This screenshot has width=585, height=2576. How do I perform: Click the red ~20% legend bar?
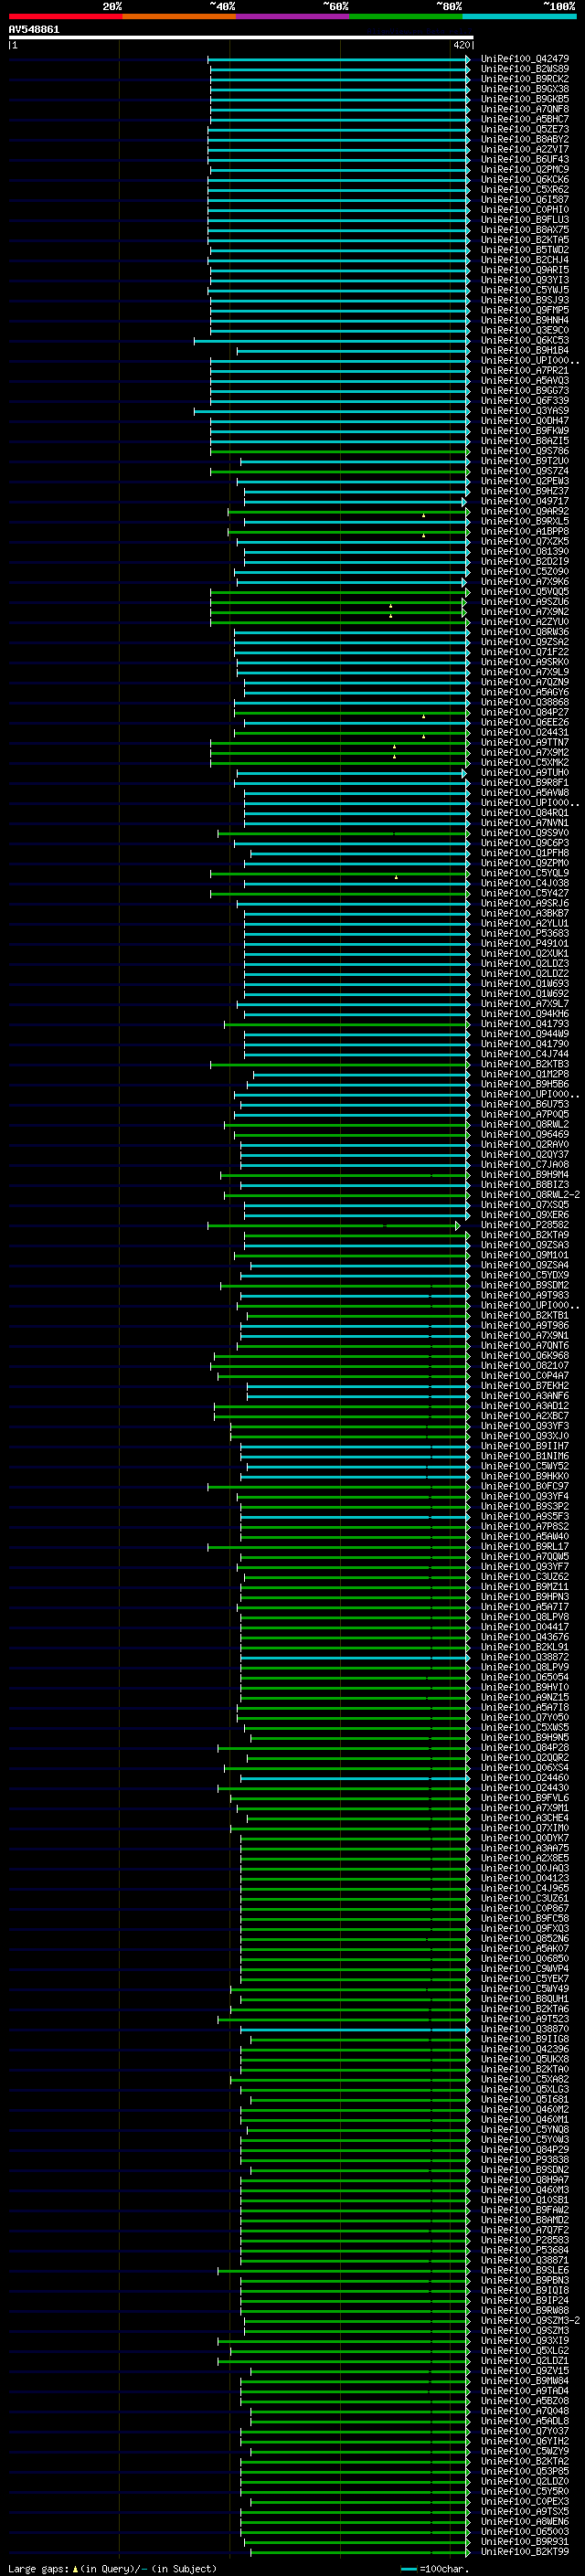click(x=65, y=16)
